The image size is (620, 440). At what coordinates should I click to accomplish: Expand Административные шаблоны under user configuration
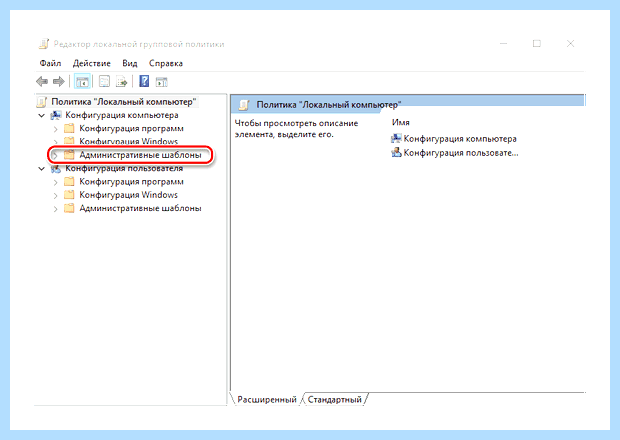(55, 209)
